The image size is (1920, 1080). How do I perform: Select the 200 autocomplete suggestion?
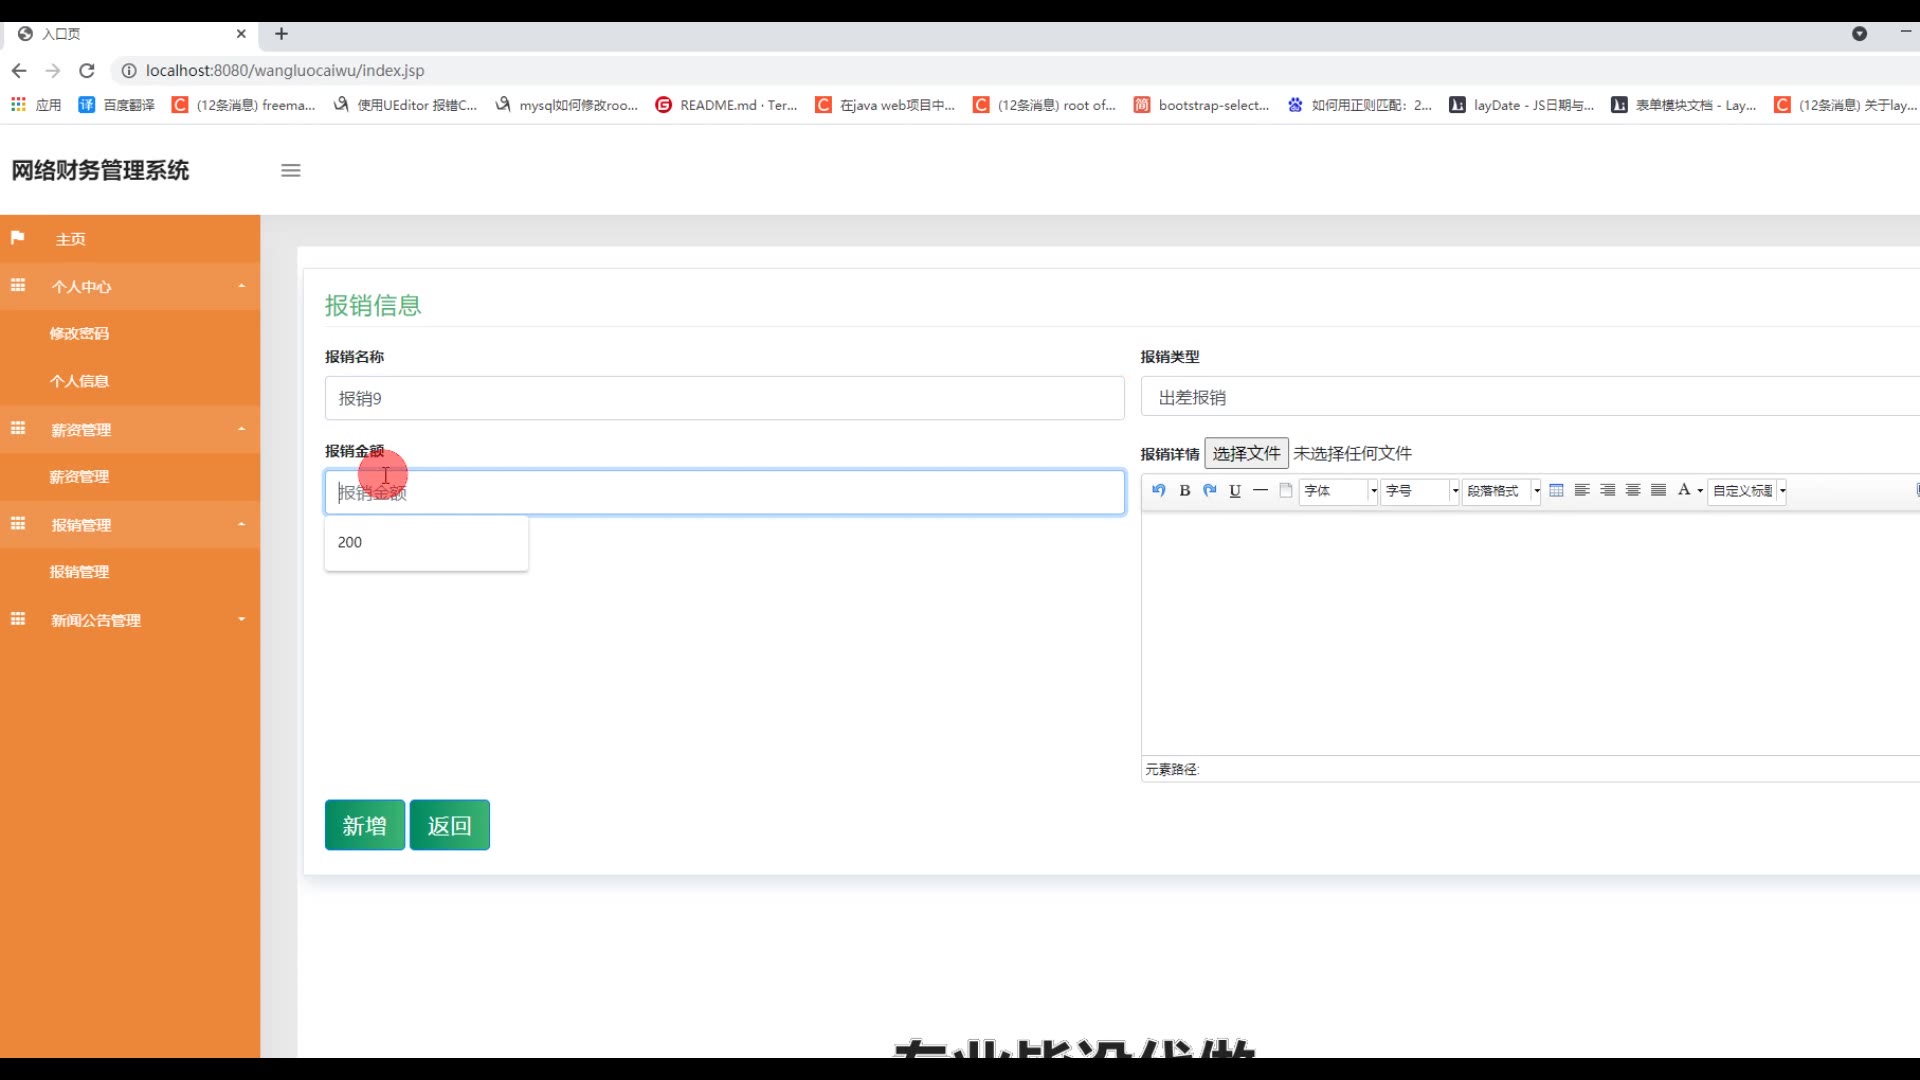point(350,542)
